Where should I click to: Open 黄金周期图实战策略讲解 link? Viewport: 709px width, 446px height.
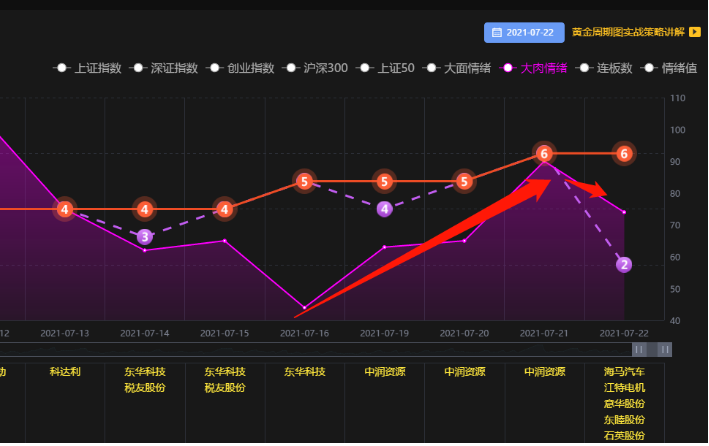click(x=628, y=32)
